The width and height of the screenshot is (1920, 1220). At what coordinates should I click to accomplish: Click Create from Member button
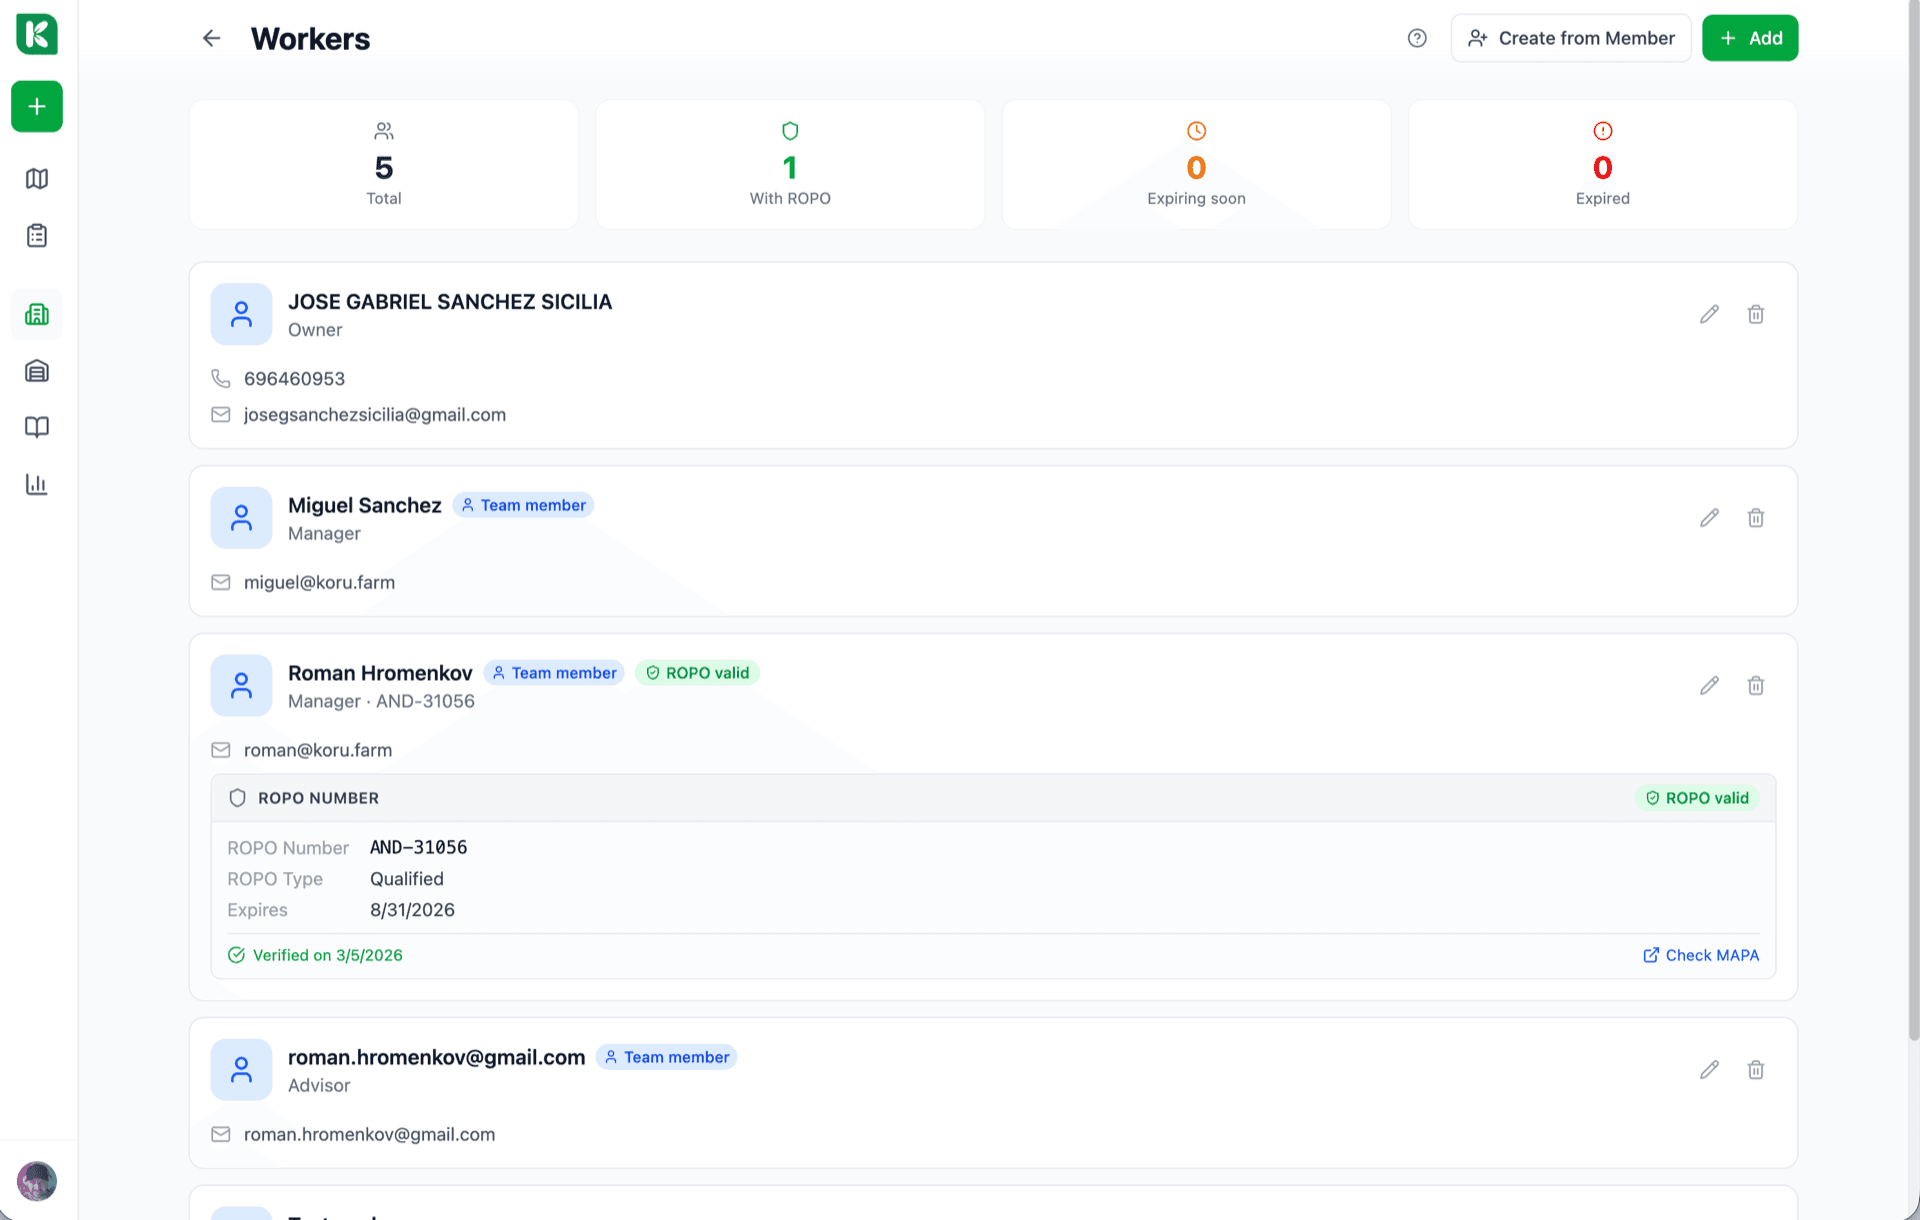(x=1570, y=38)
